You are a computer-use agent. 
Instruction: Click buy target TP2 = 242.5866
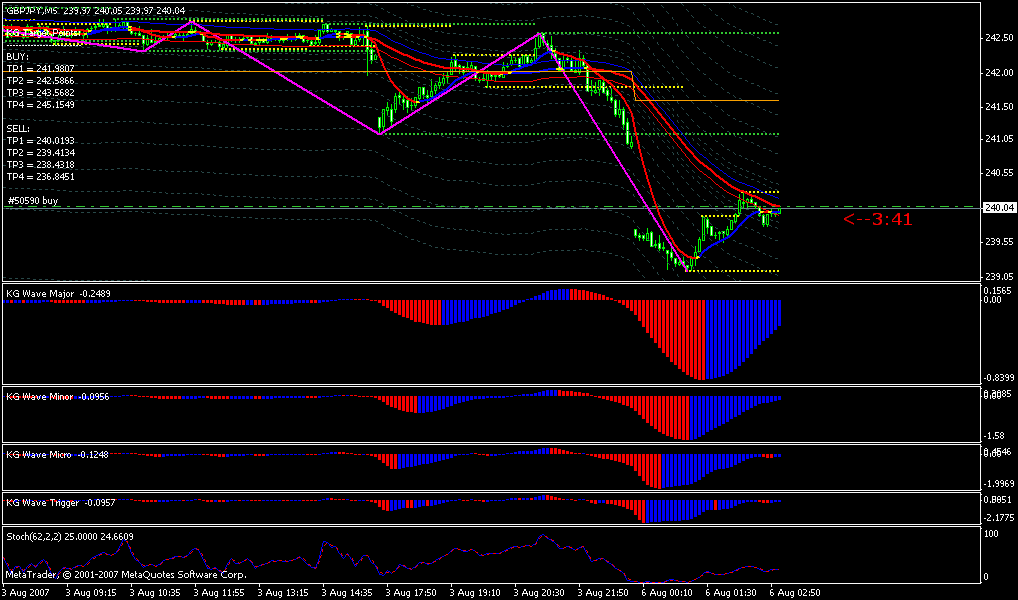[40, 81]
